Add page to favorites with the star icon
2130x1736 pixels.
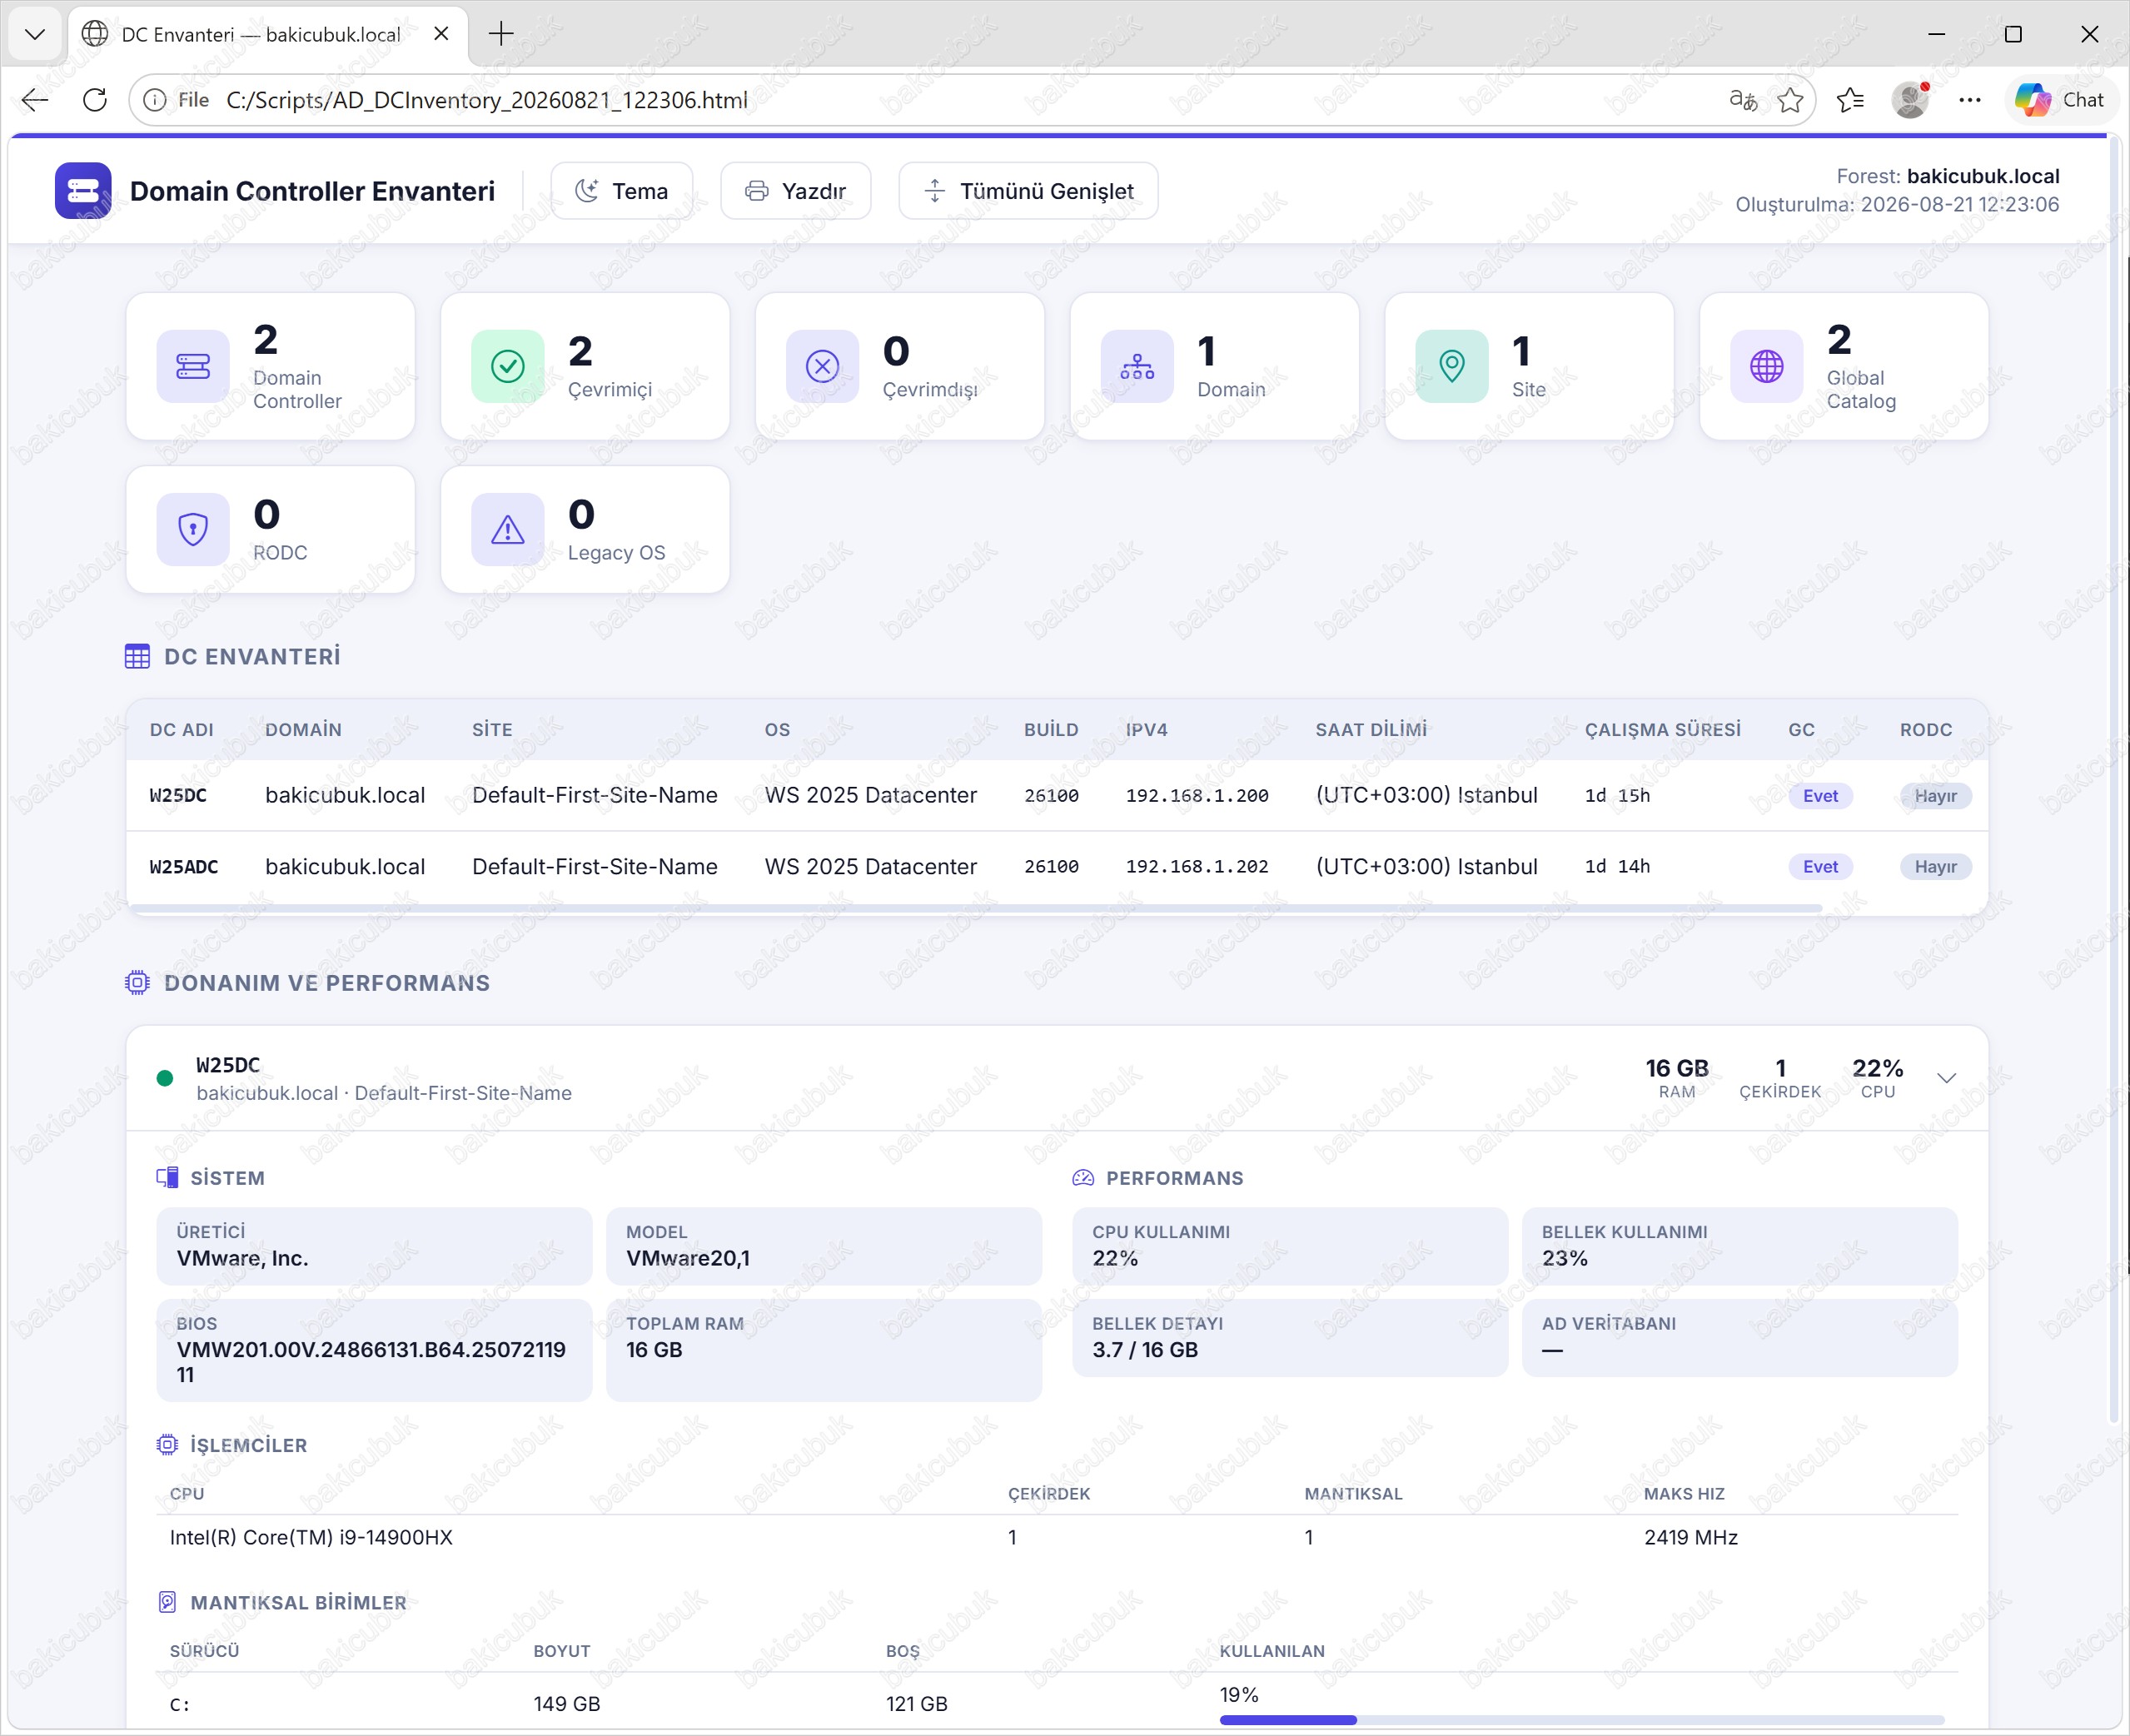pyautogui.click(x=1790, y=100)
